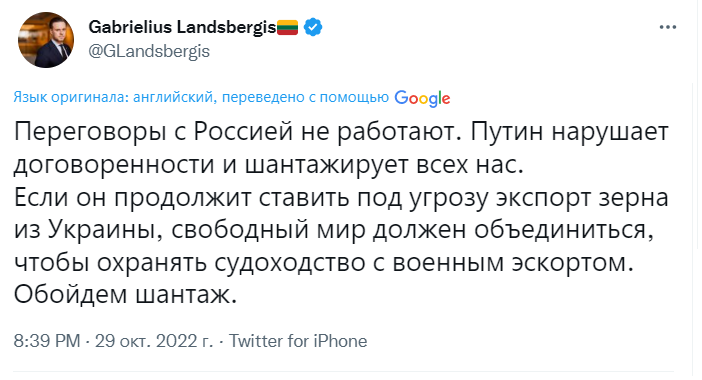The width and height of the screenshot is (702, 380).
Task: Open the 8:39 PM timestamp link
Action: click(47, 341)
